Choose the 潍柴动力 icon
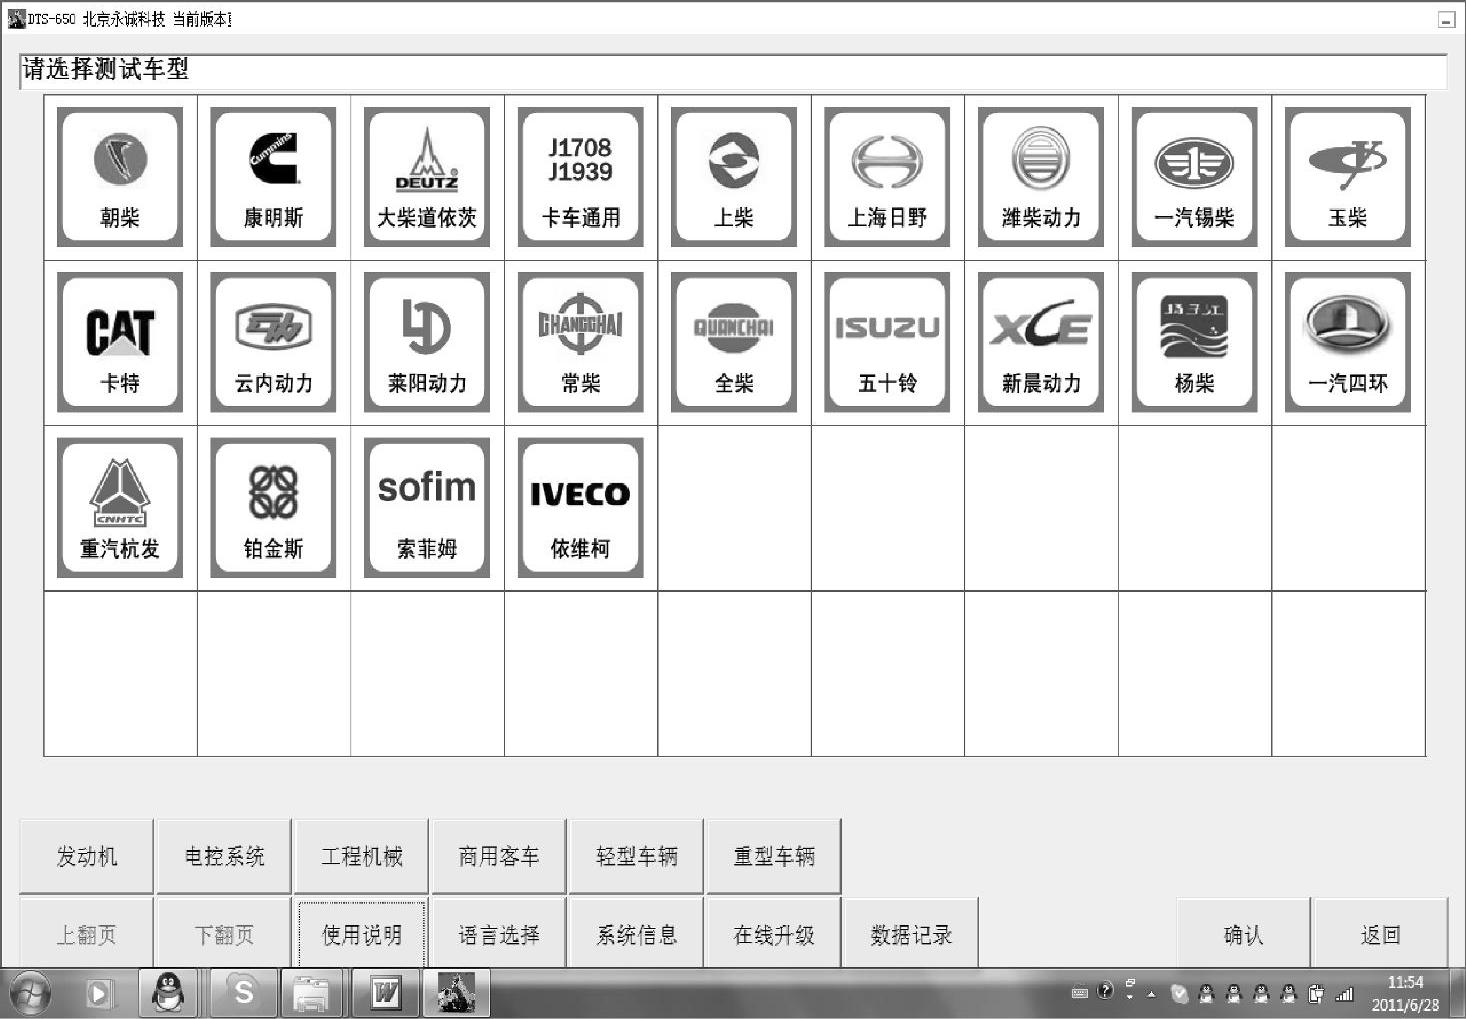The width and height of the screenshot is (1466, 1019). point(1041,177)
